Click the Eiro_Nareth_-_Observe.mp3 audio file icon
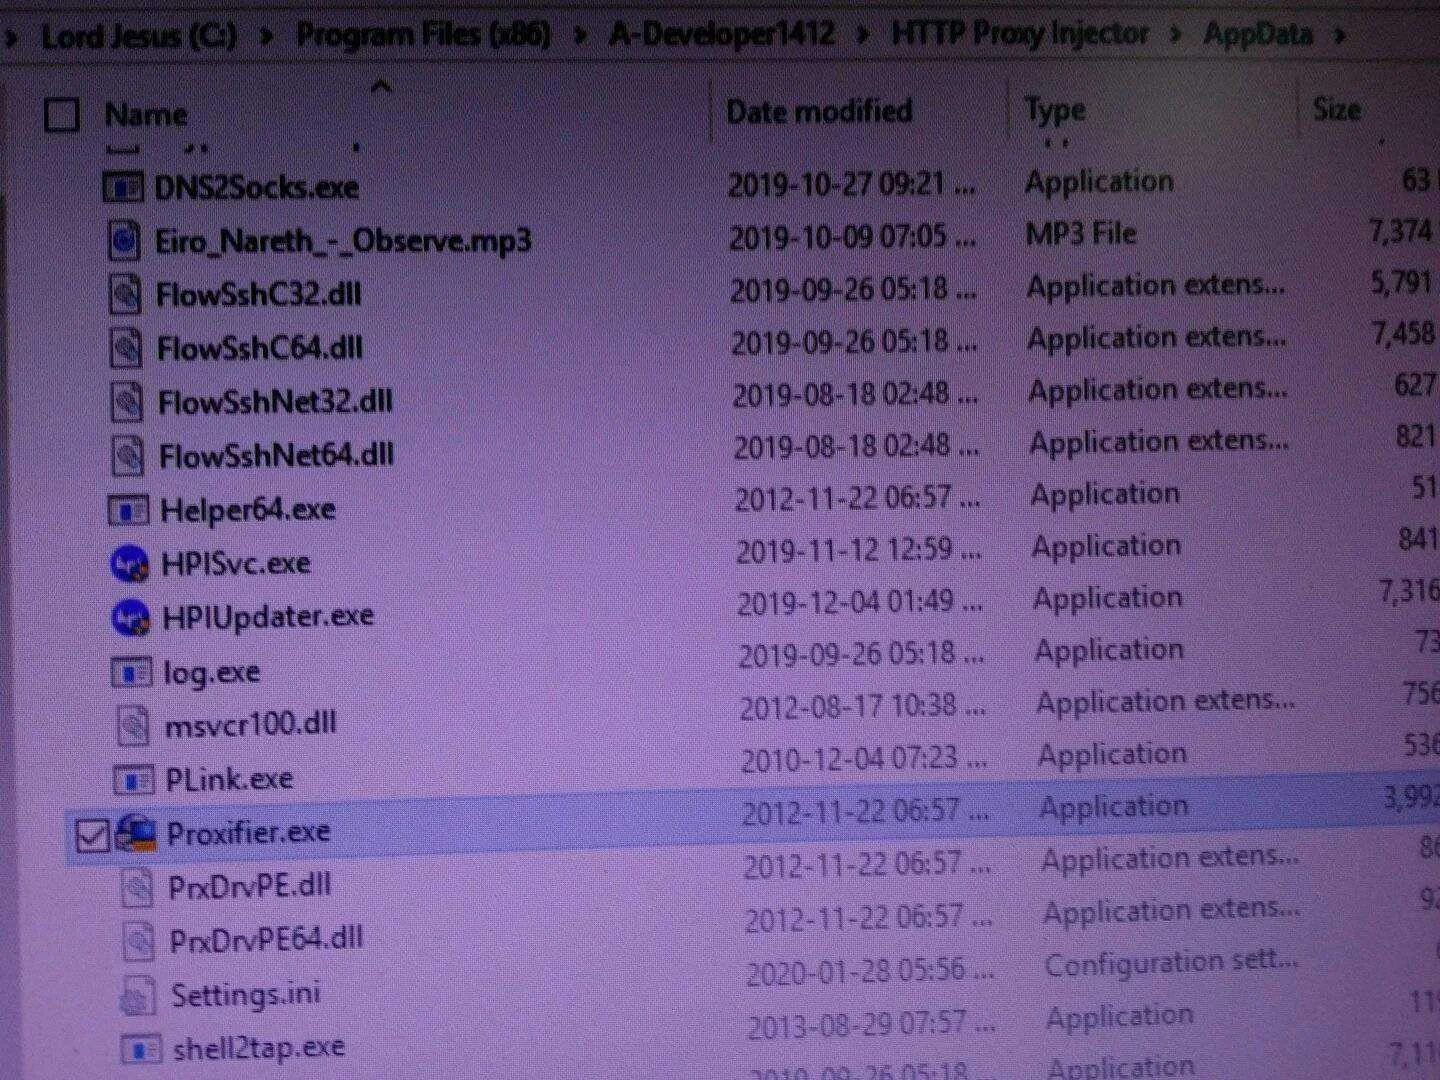Screen dimensions: 1440x1080 (125, 240)
